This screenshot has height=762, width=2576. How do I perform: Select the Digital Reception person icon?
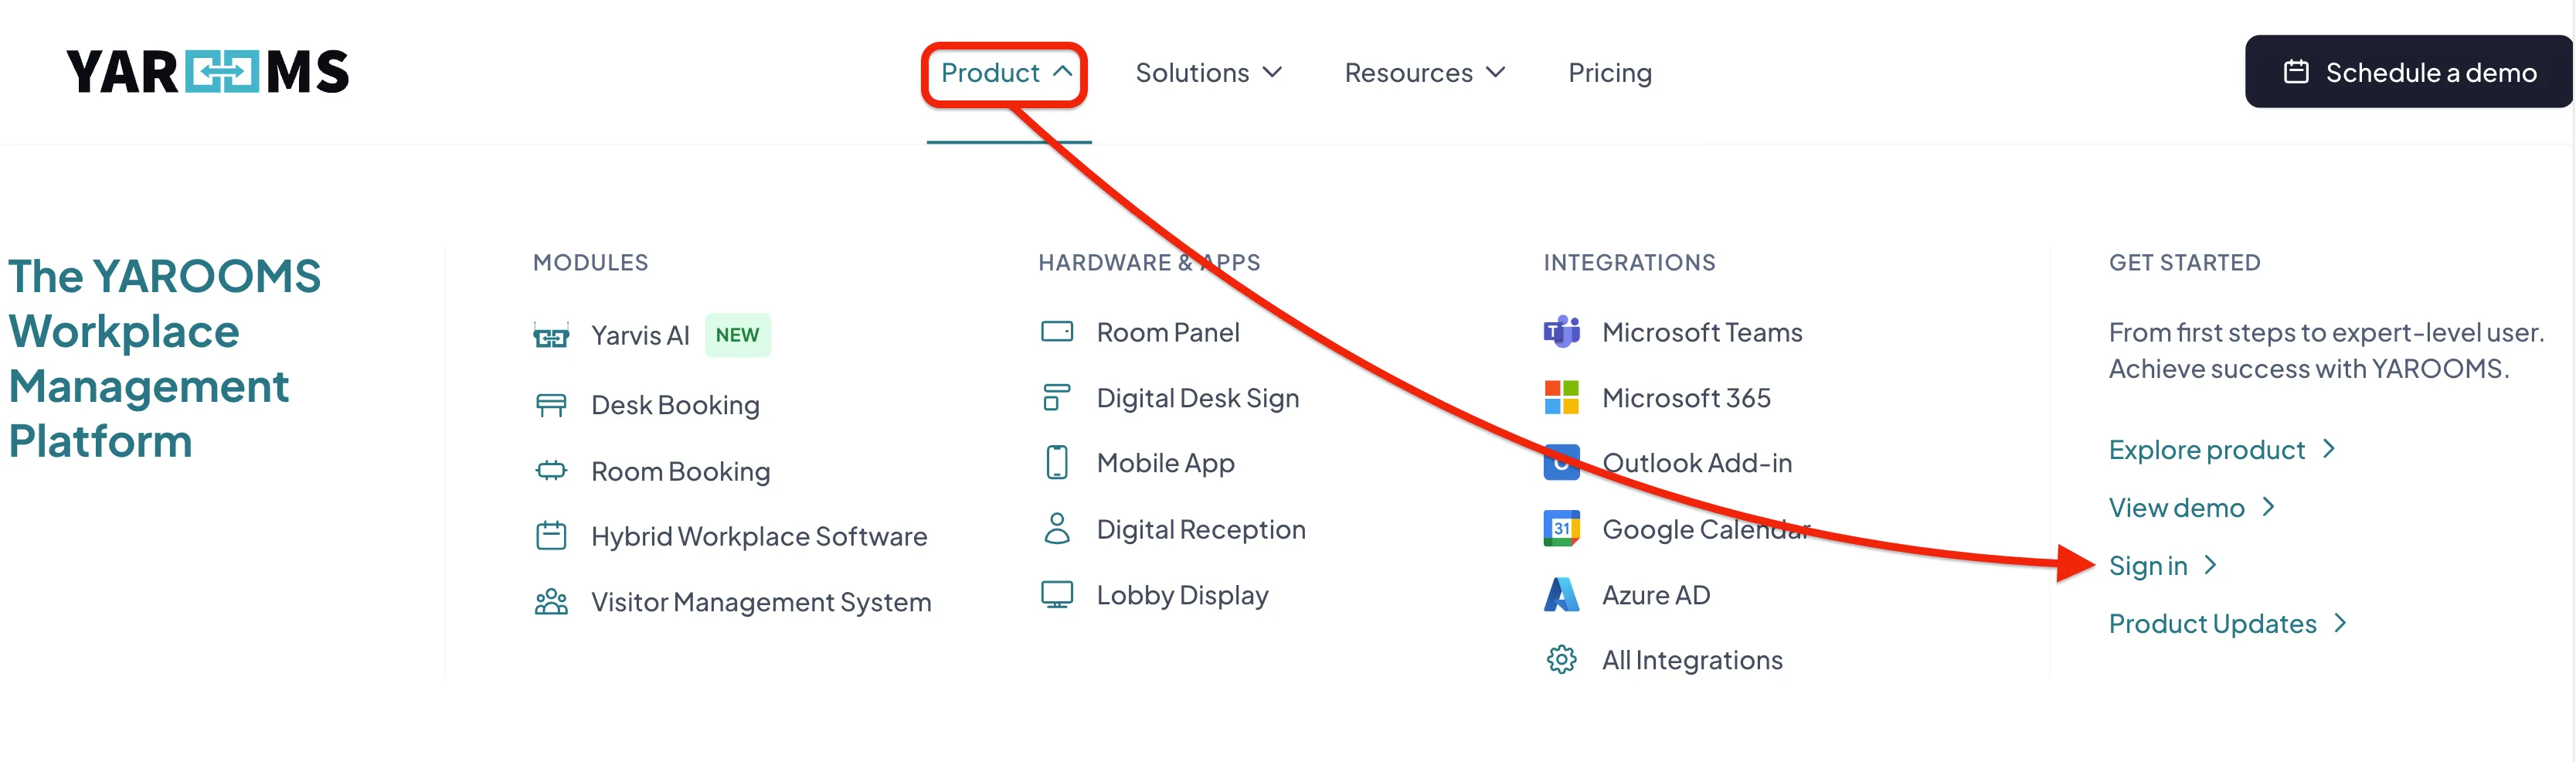coord(1057,528)
